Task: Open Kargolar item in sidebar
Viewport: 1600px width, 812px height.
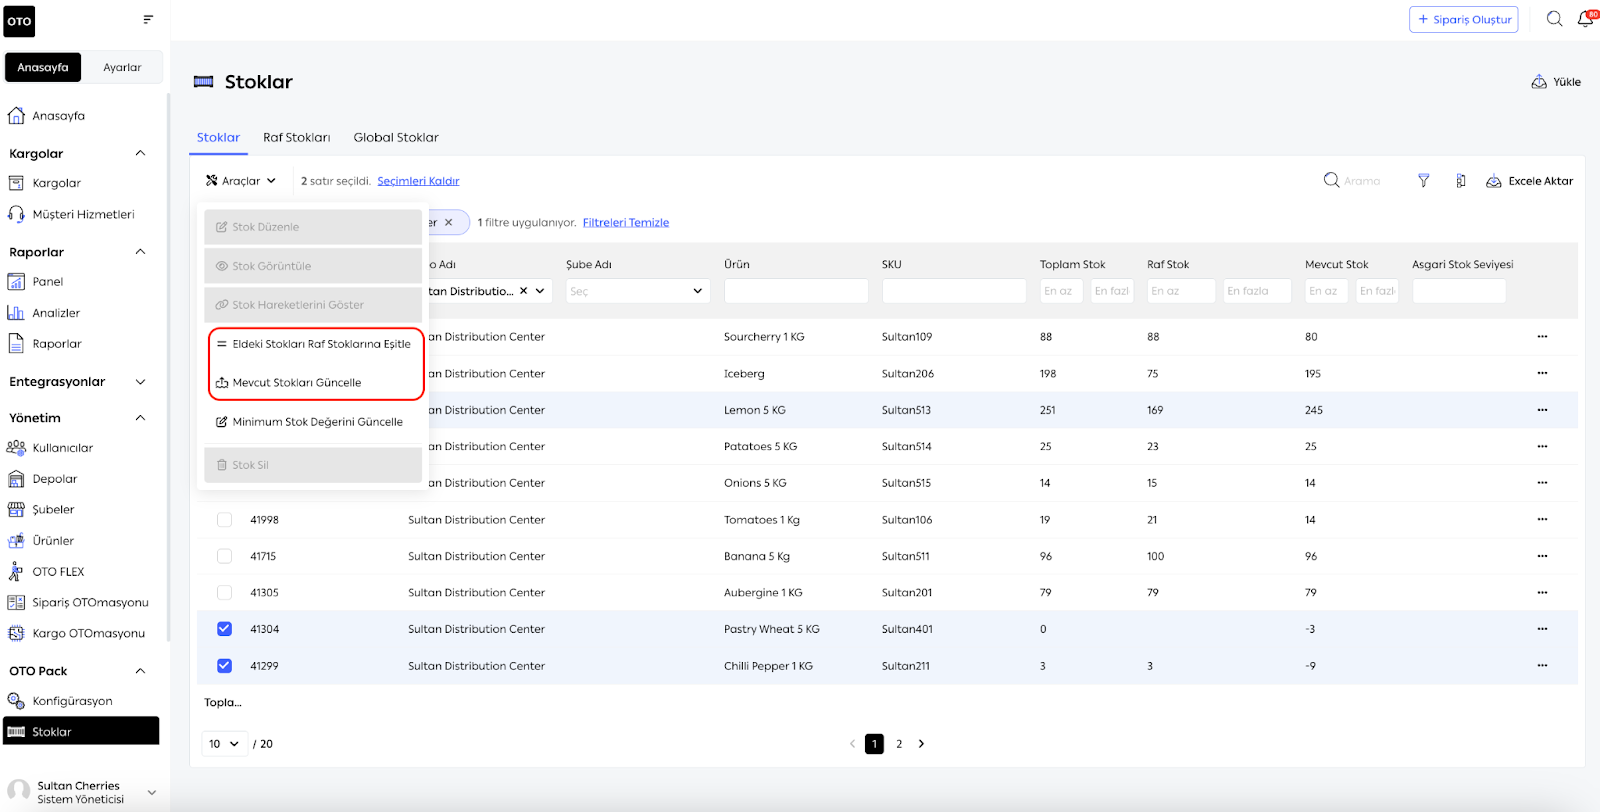Action: pos(56,183)
